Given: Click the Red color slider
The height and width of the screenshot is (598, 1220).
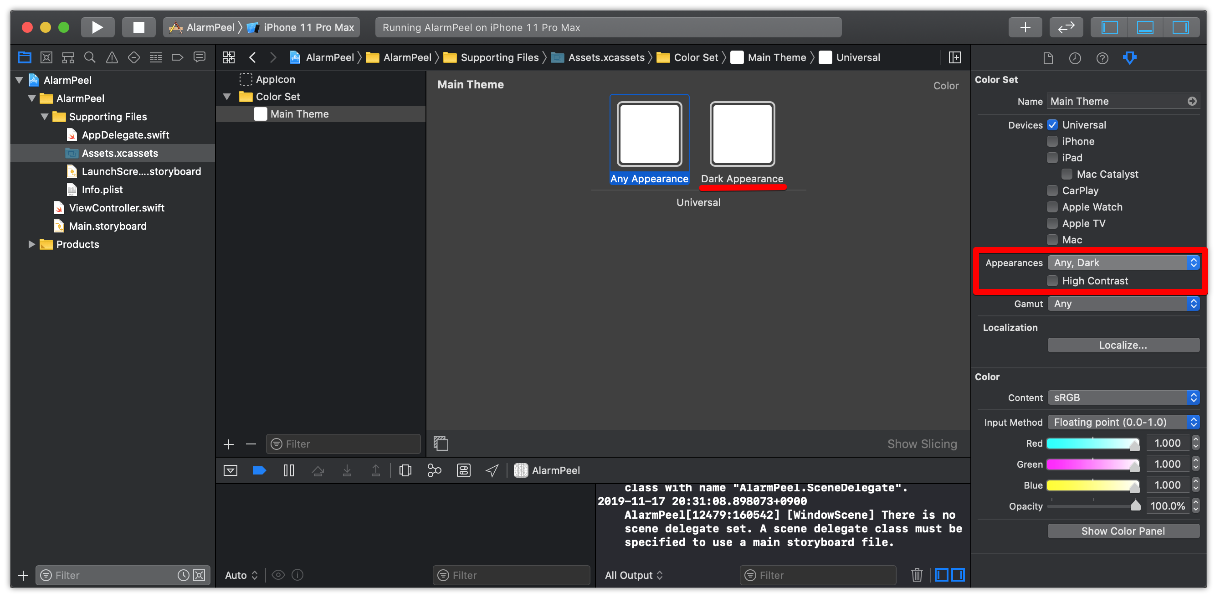Looking at the screenshot, I should pyautogui.click(x=1093, y=444).
